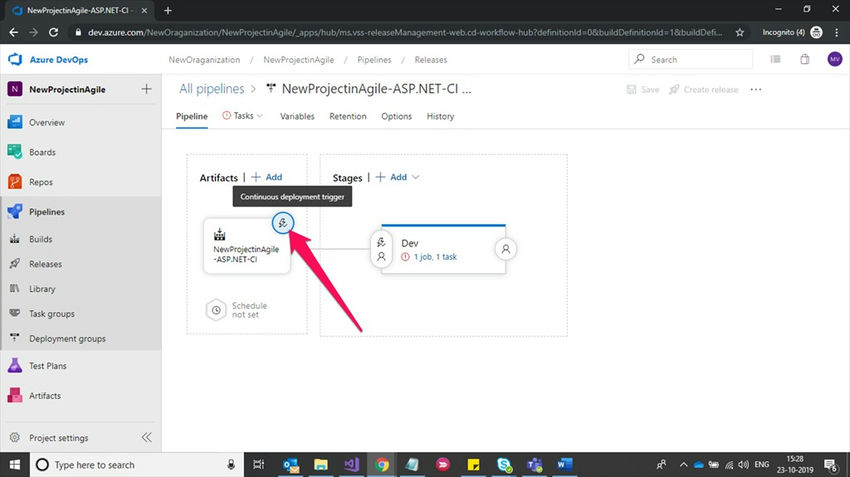This screenshot has height=477, width=850.
Task: Open the marketplace shopping bag icon
Action: tap(805, 59)
